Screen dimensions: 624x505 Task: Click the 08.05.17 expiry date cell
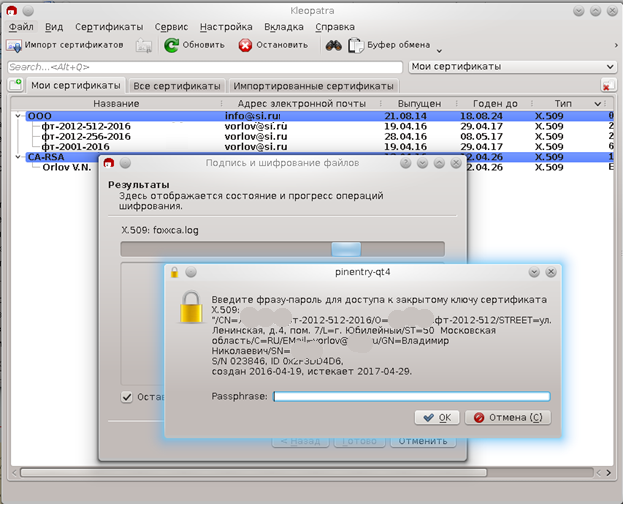pyautogui.click(x=481, y=136)
